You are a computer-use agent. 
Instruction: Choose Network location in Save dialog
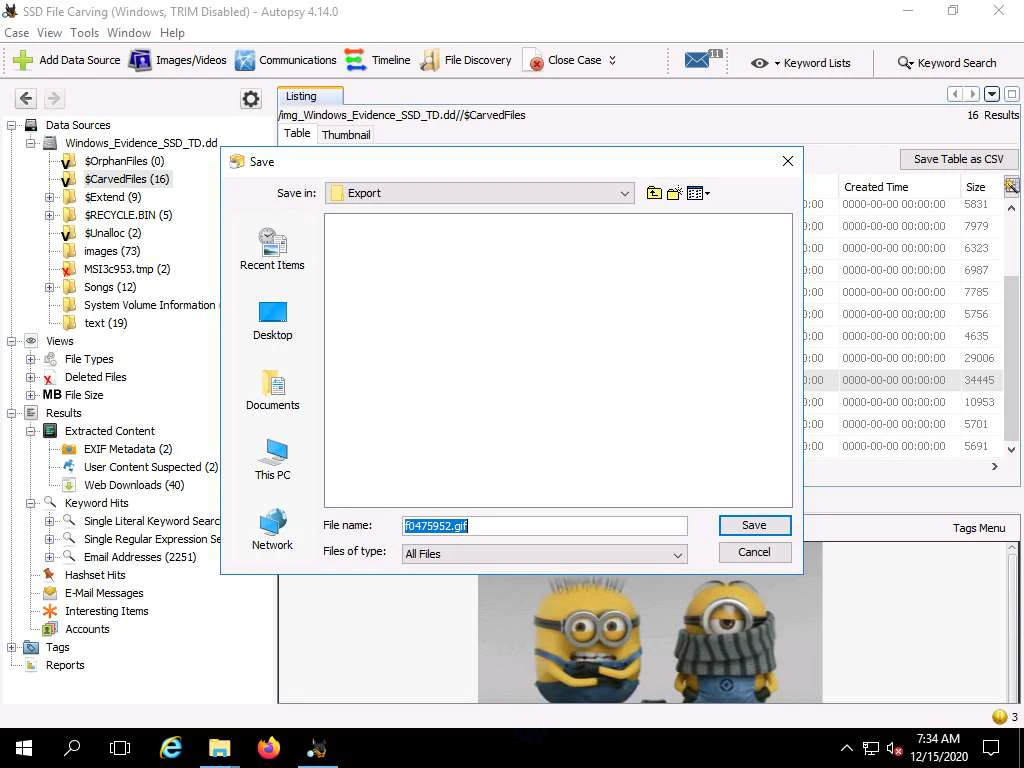pos(272,530)
